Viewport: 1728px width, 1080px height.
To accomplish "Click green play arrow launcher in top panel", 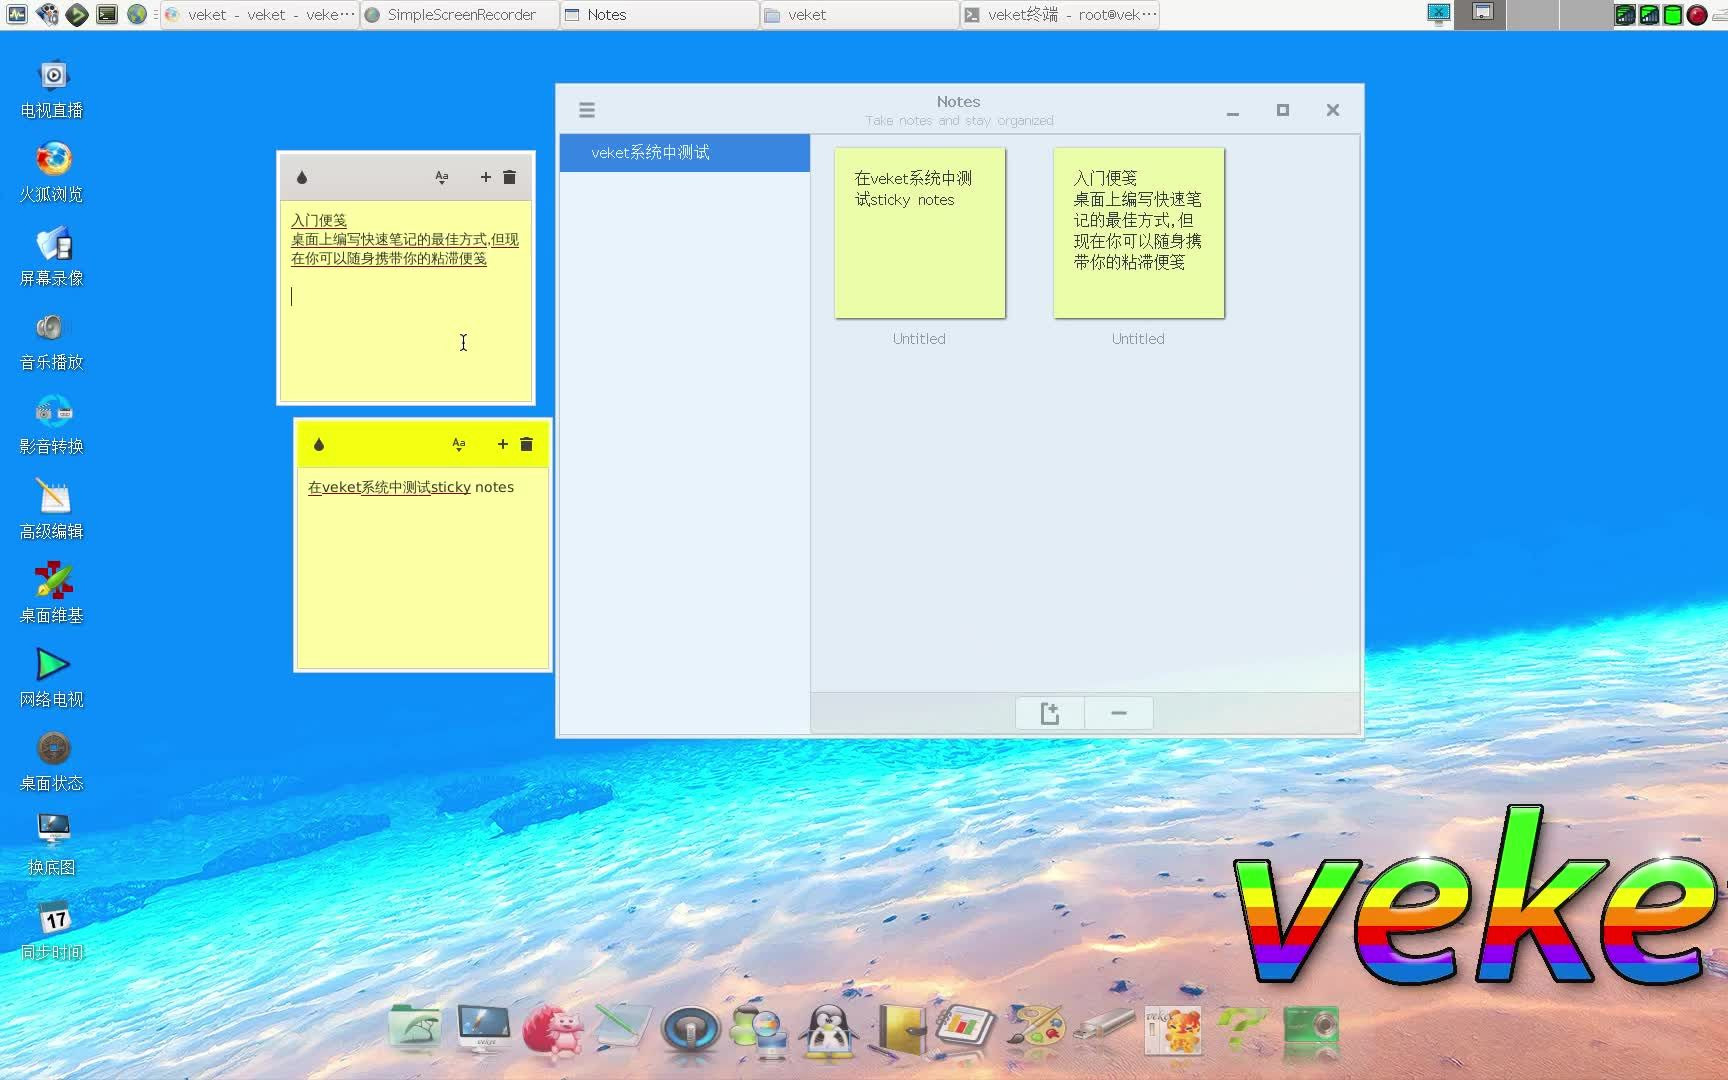I will pyautogui.click(x=77, y=14).
